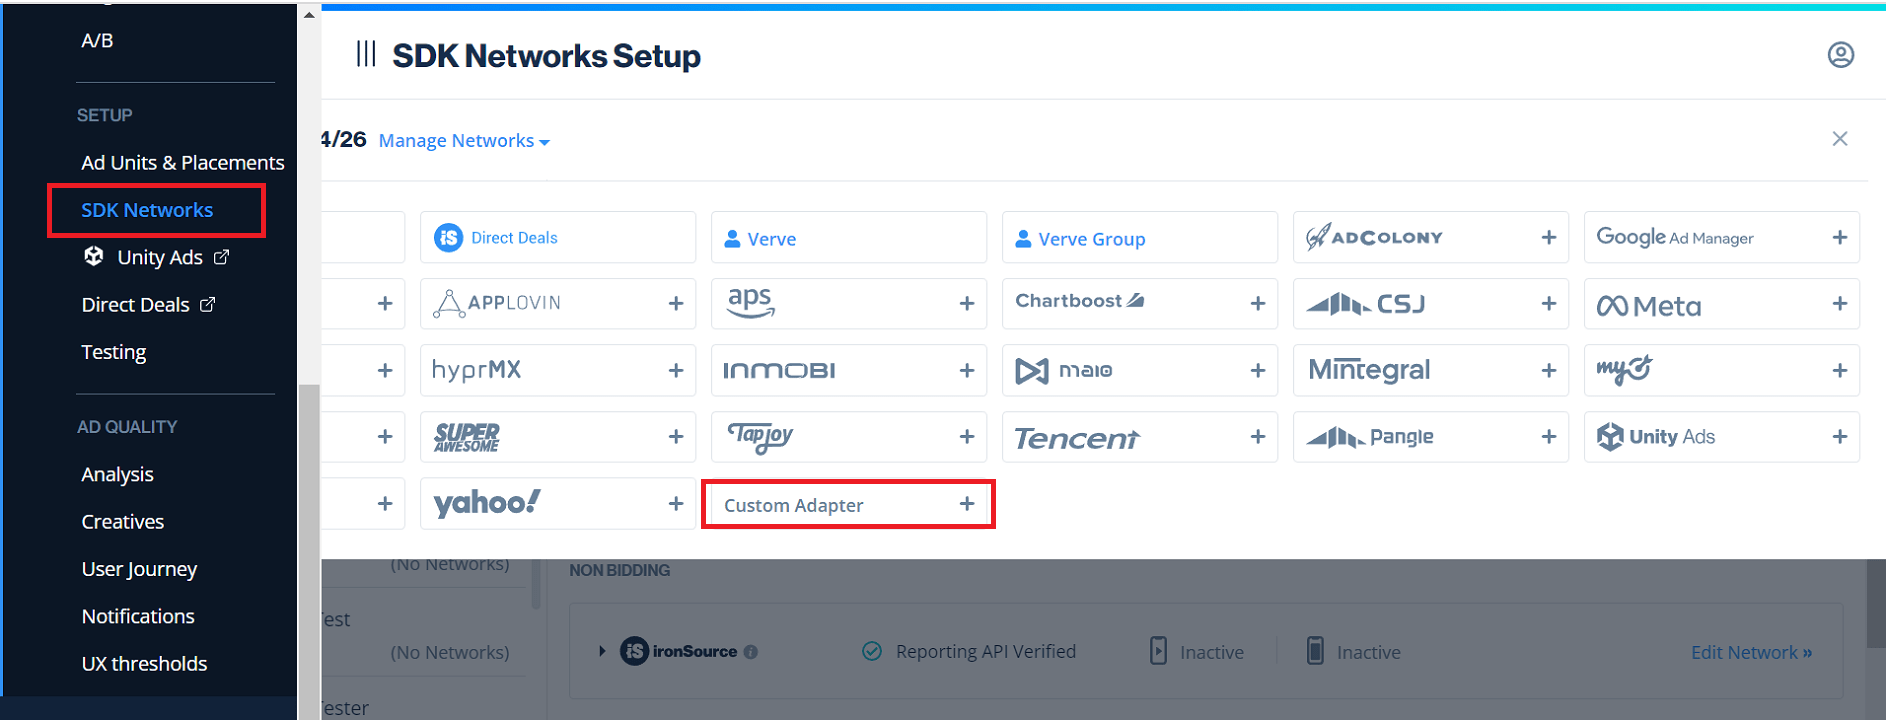The width and height of the screenshot is (1886, 720).
Task: Add the Google Ad Manager network
Action: [1839, 237]
